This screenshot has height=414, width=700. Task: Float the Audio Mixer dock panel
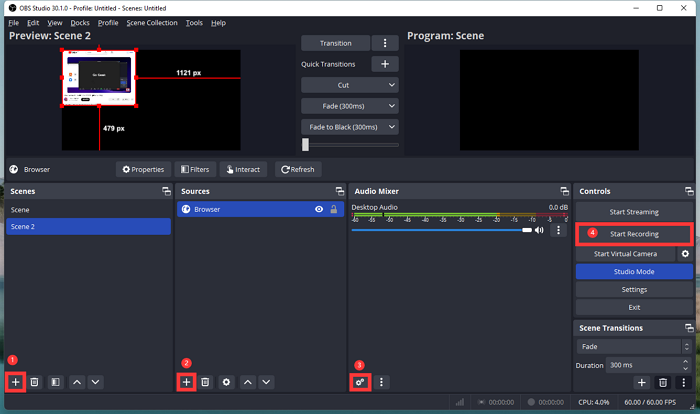[565, 191]
